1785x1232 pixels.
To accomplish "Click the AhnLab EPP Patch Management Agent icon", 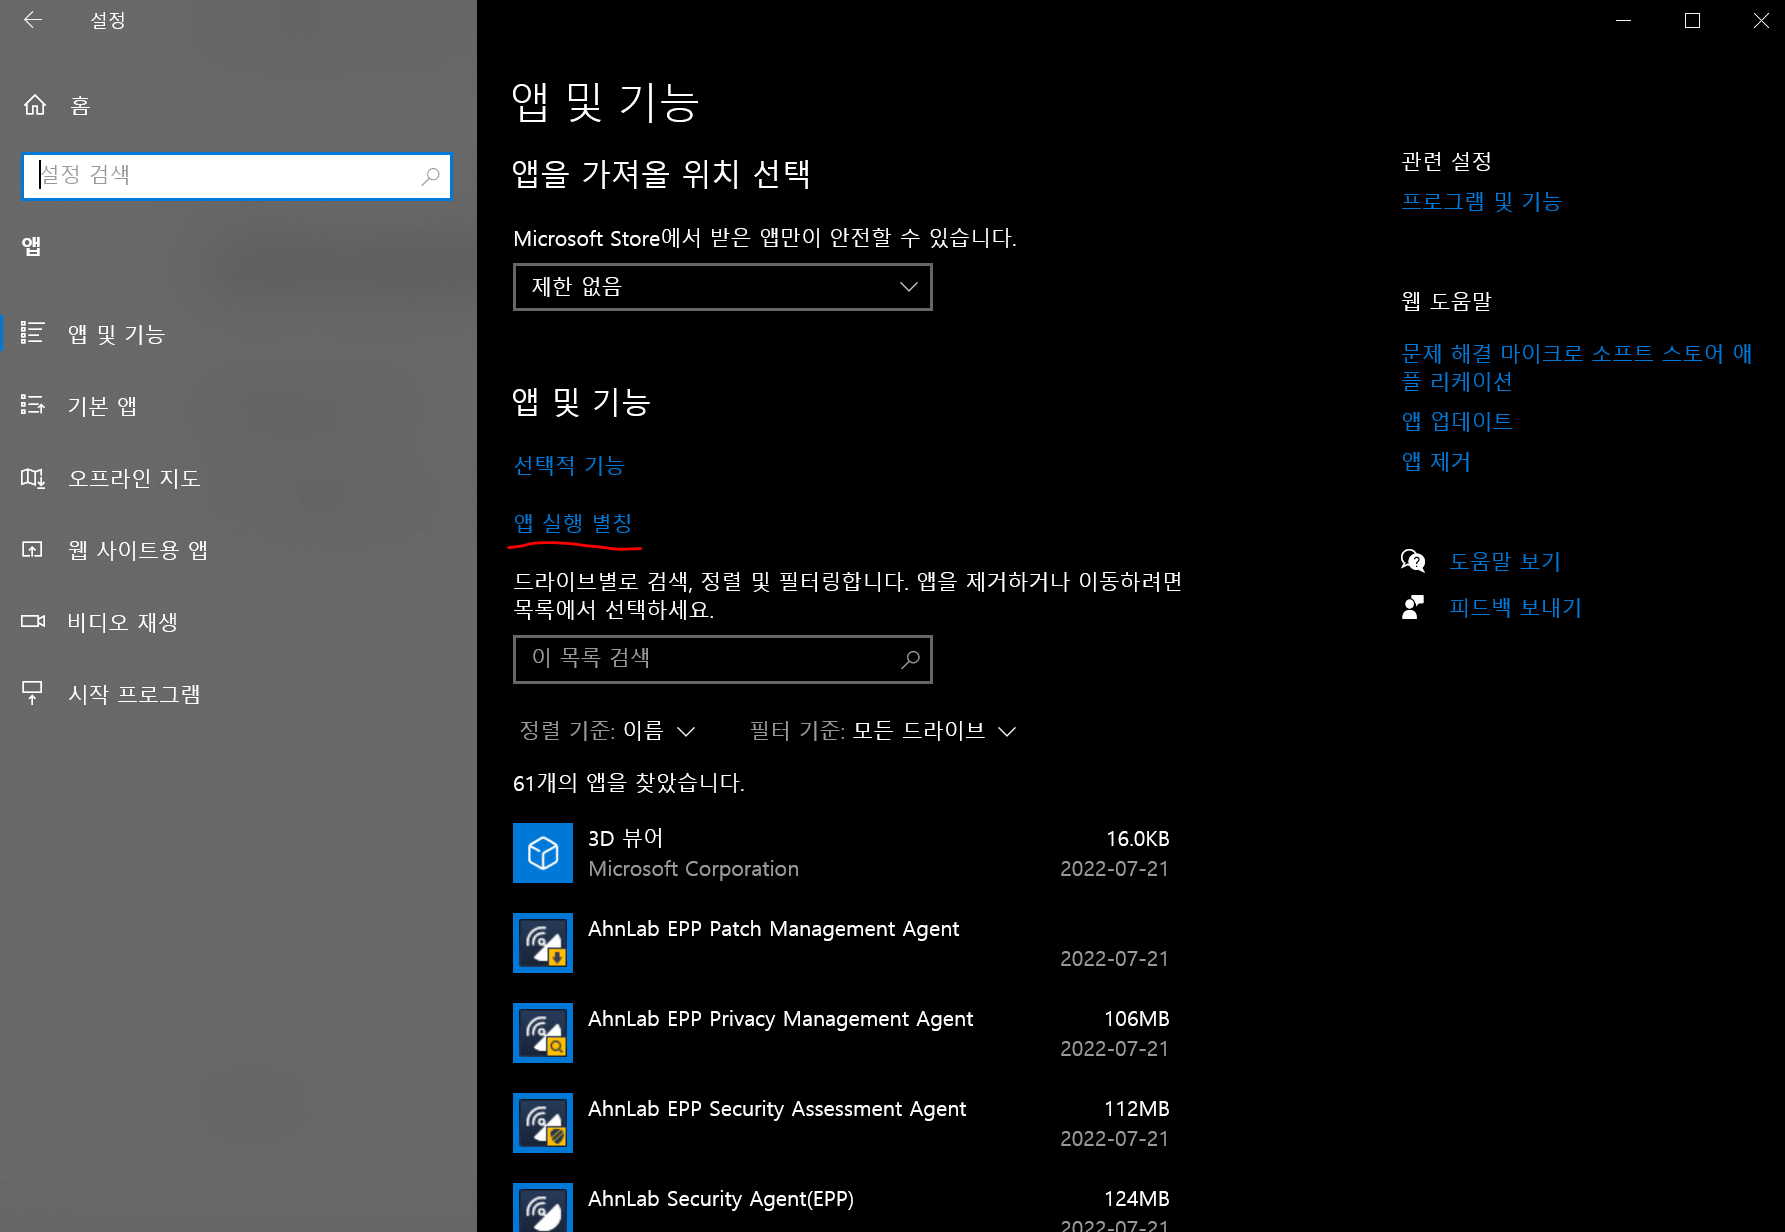I will (x=543, y=943).
